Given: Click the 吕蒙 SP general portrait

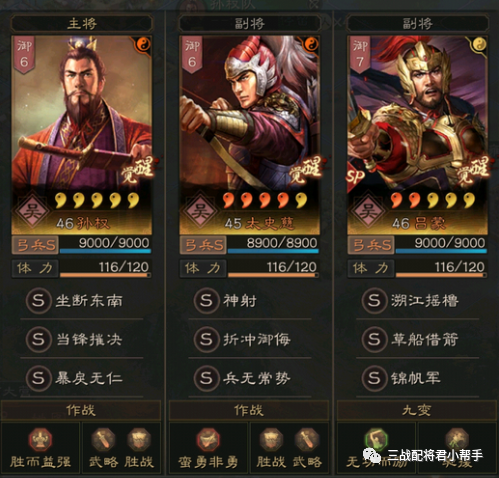Looking at the screenshot, I should [418, 135].
